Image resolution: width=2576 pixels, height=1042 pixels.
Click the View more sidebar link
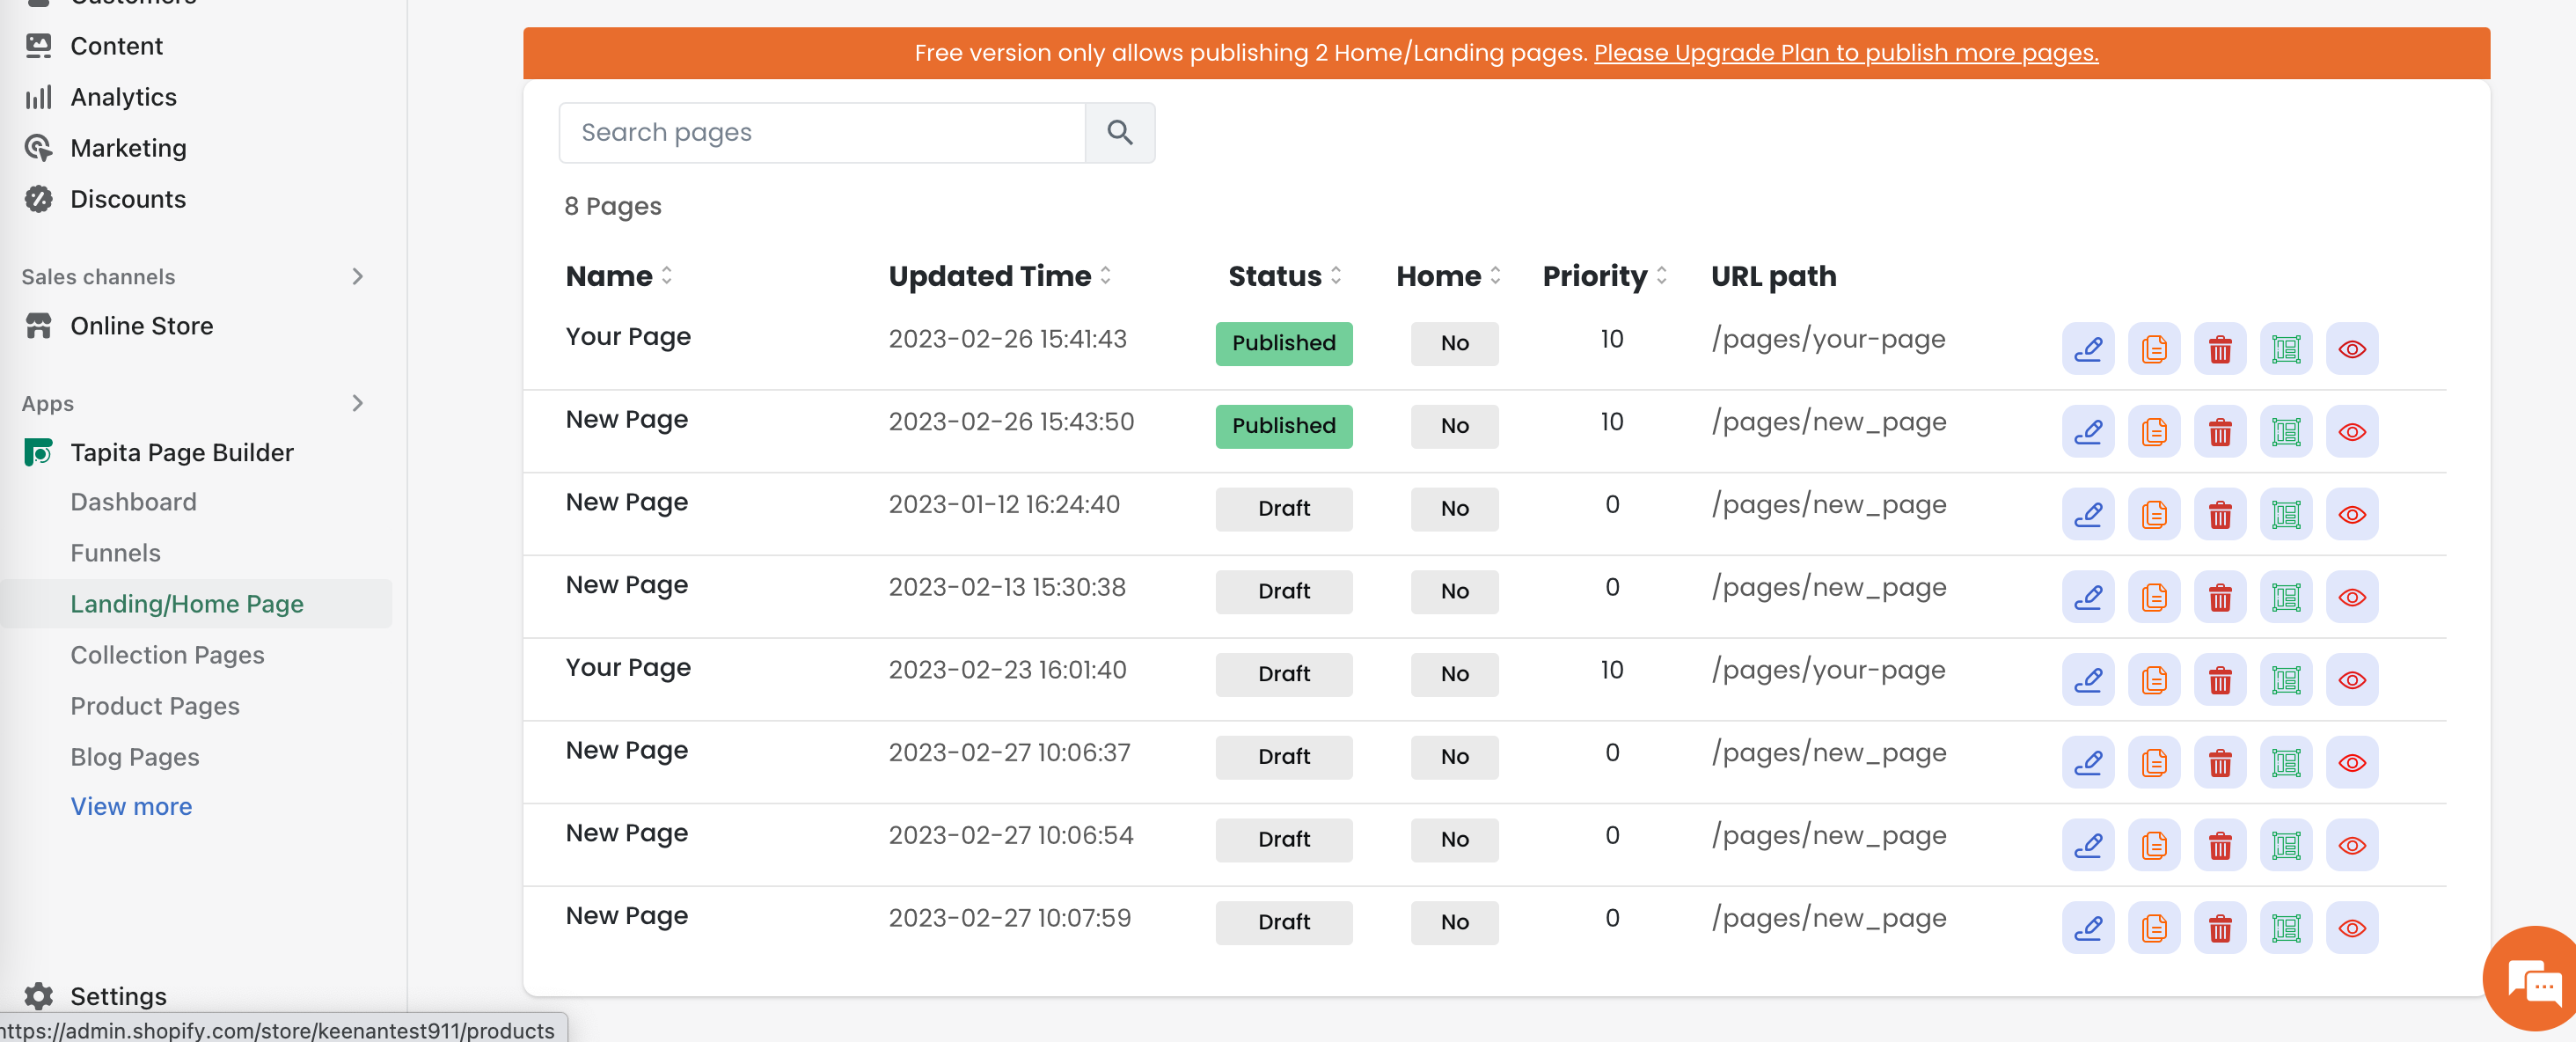[131, 806]
